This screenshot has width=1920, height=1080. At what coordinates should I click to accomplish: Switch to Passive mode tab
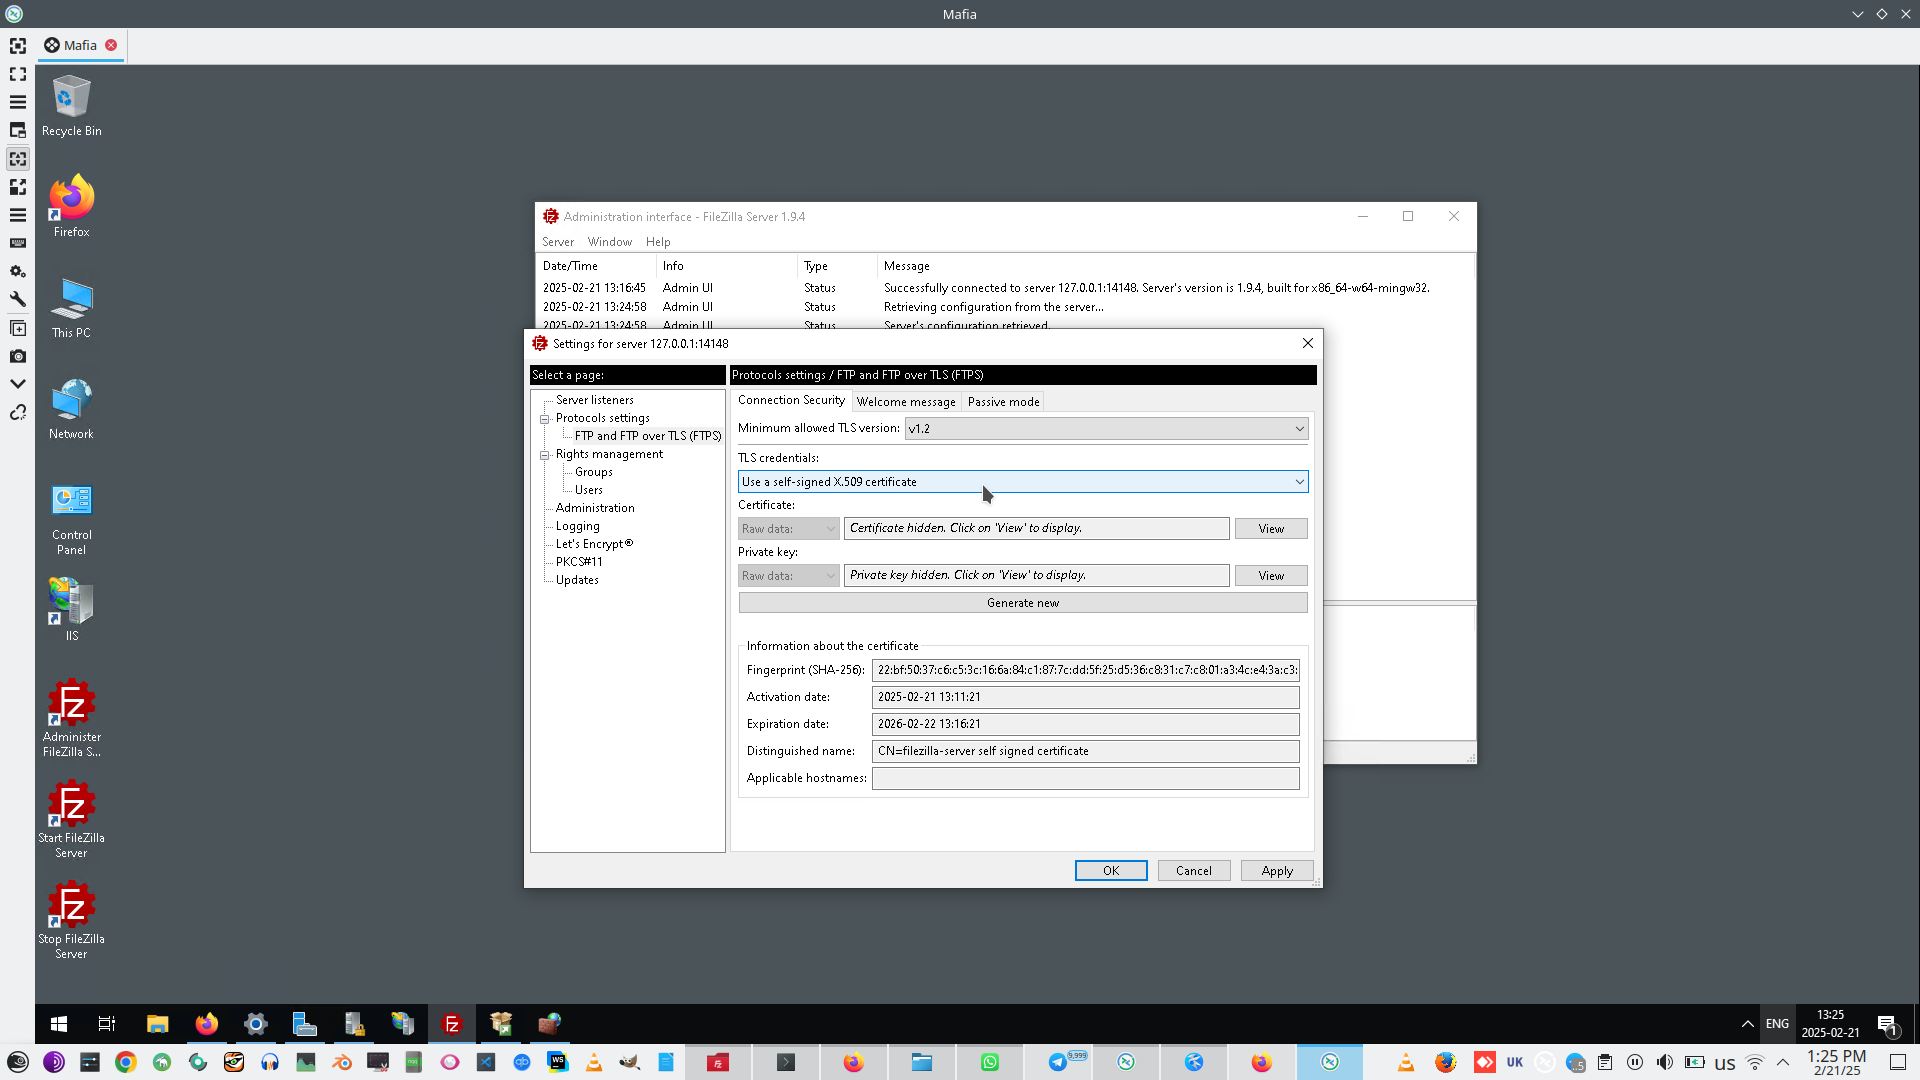pos(1003,402)
